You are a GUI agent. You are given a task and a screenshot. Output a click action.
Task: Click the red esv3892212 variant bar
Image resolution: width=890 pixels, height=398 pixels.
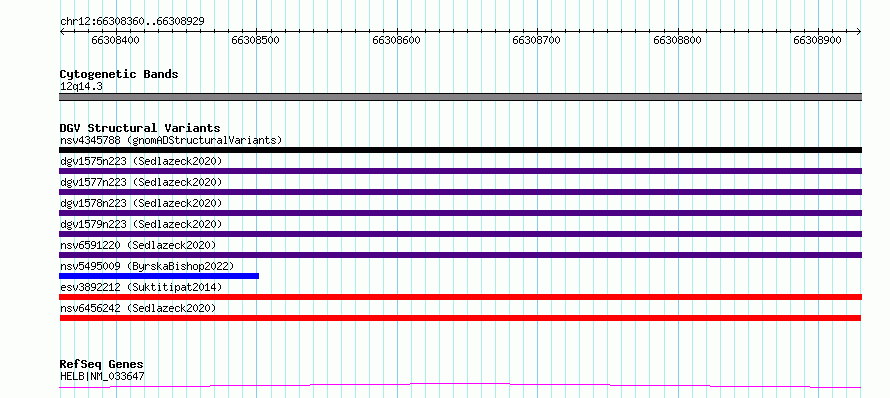[460, 297]
